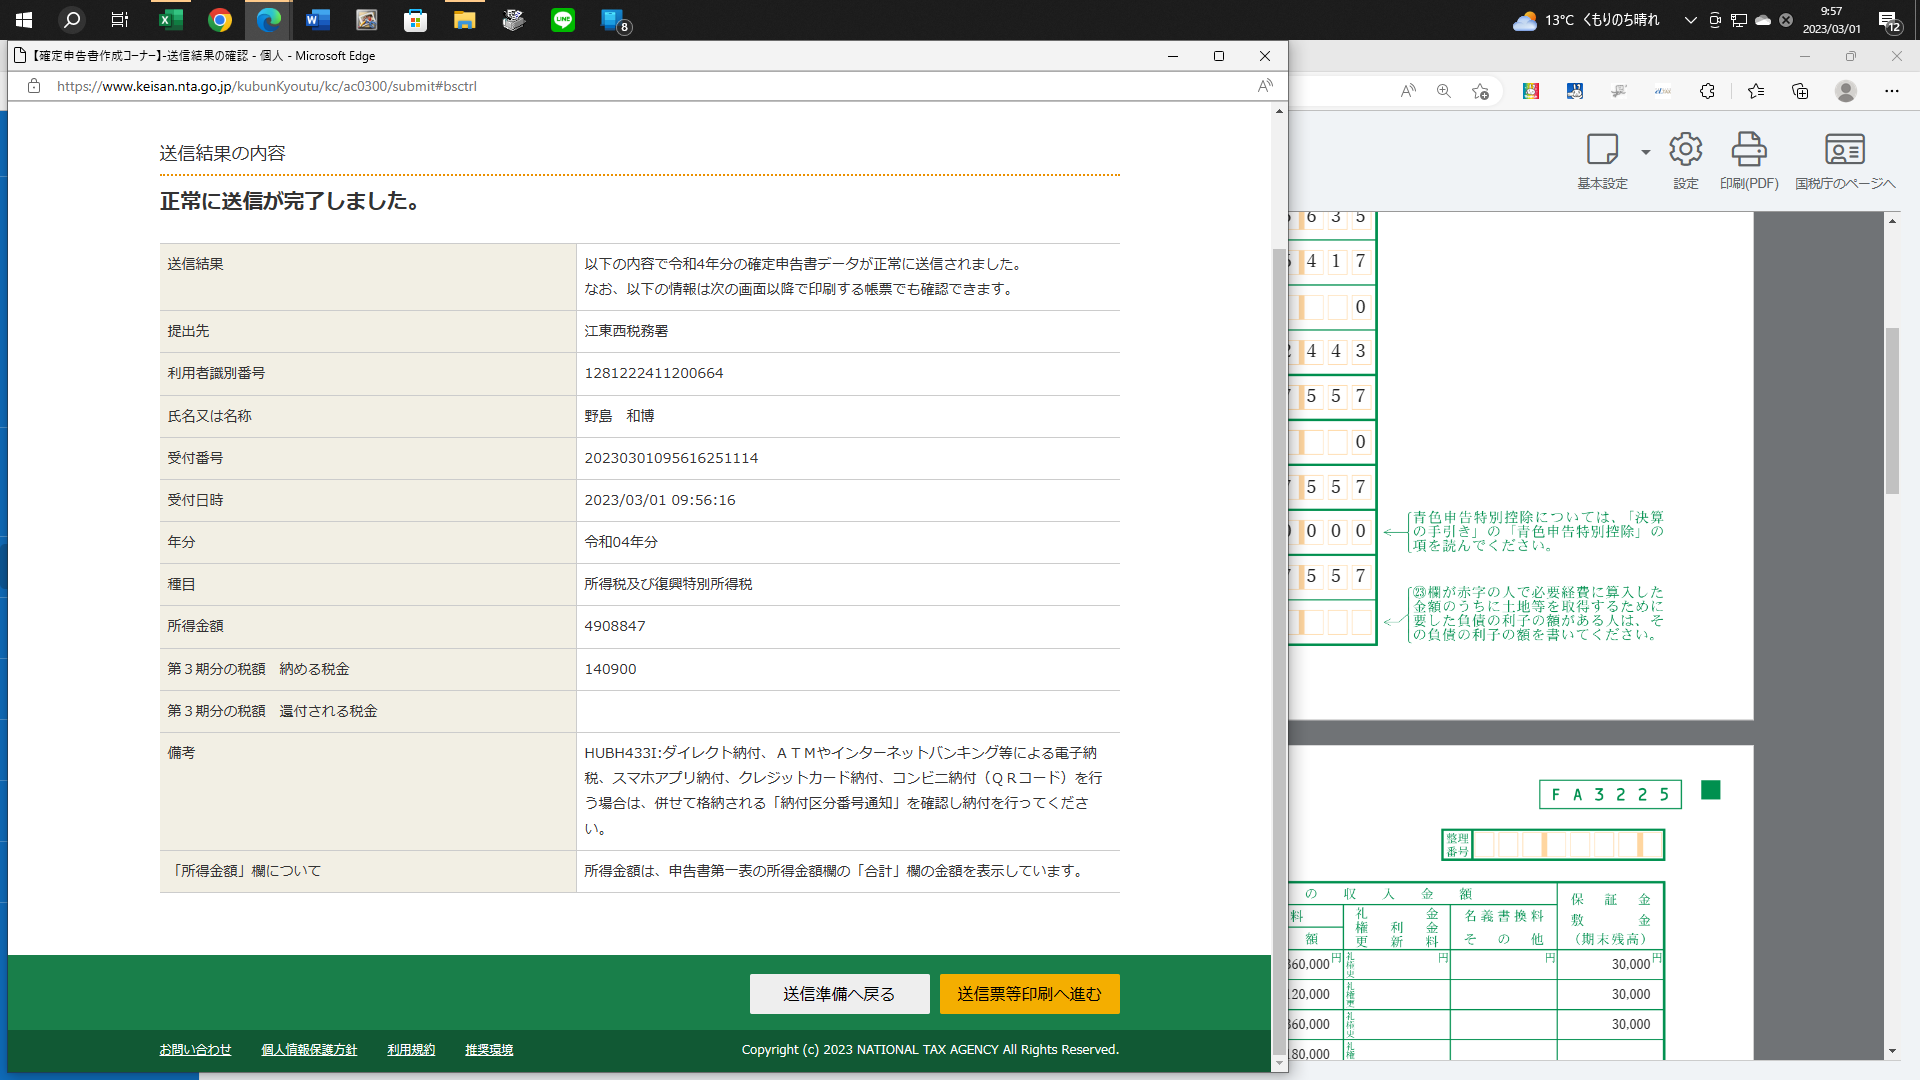Open the お問い合わせ link
Image resolution: width=1920 pixels, height=1080 pixels.
tap(195, 1050)
